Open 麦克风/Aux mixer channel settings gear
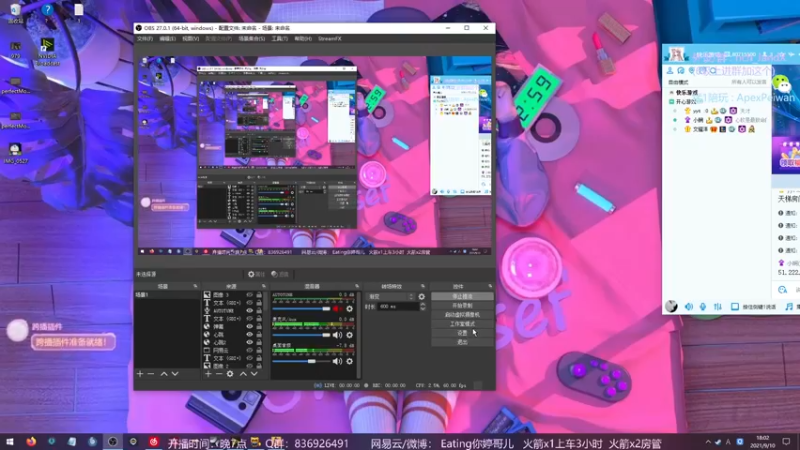The image size is (800, 450). click(x=349, y=335)
